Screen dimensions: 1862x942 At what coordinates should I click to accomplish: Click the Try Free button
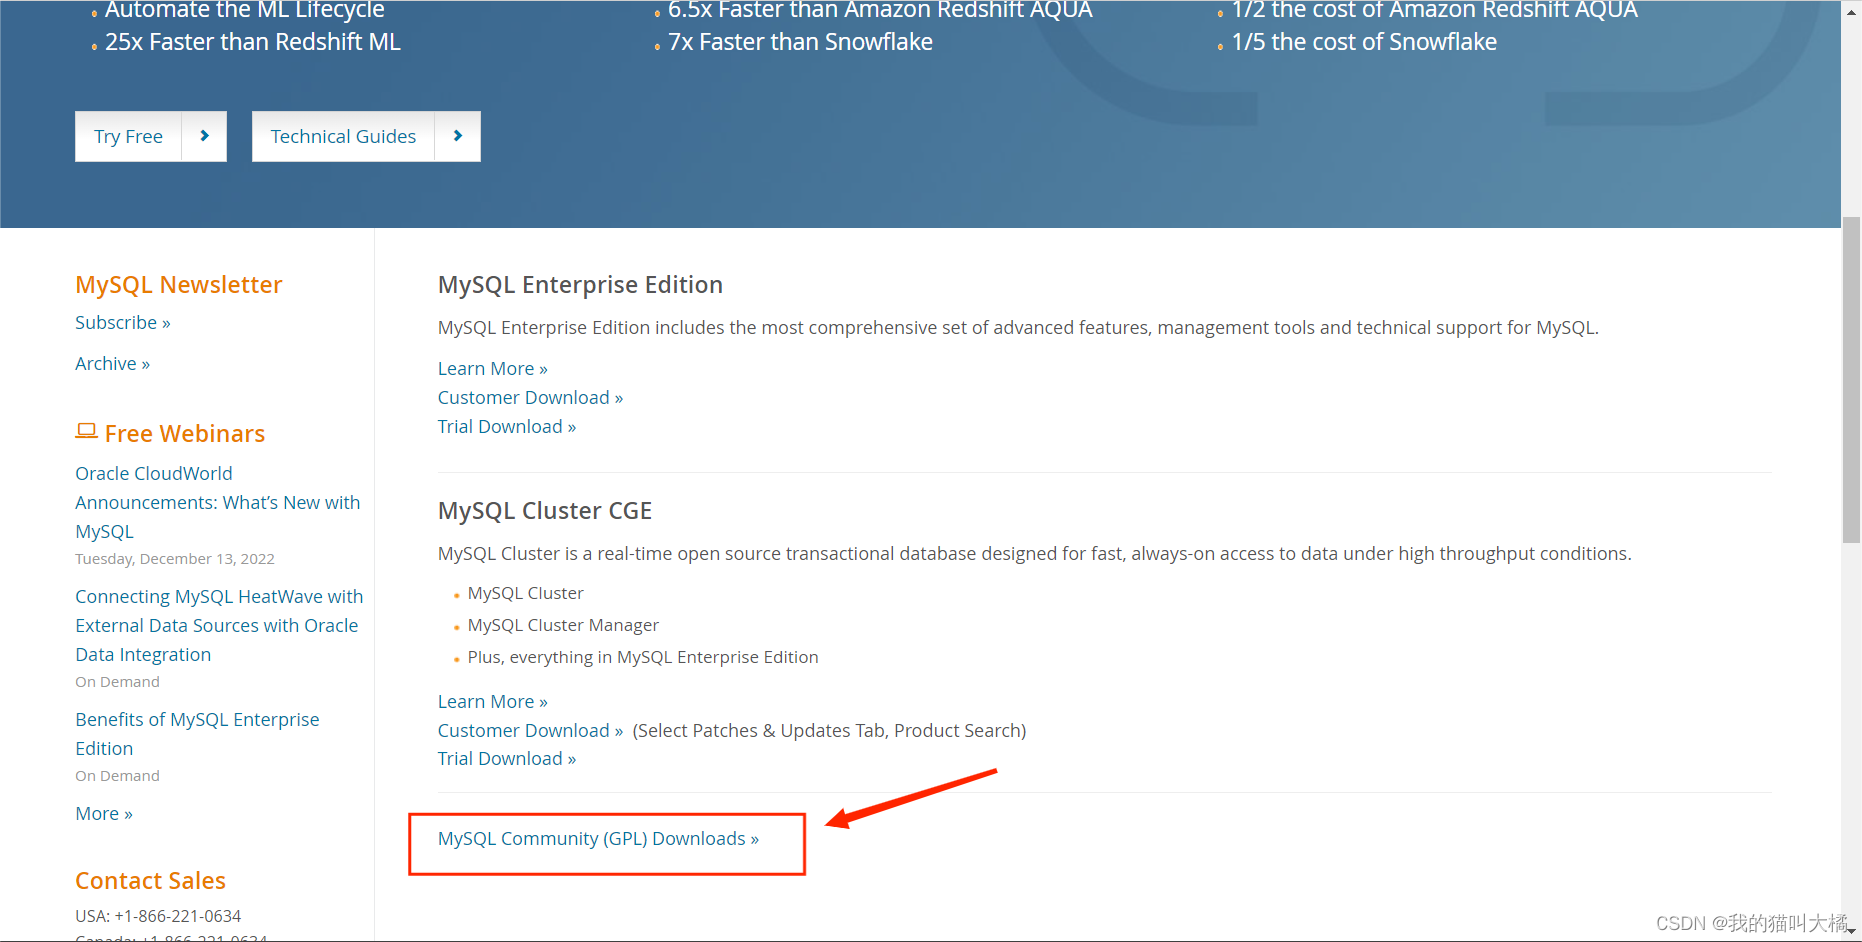pyautogui.click(x=129, y=136)
